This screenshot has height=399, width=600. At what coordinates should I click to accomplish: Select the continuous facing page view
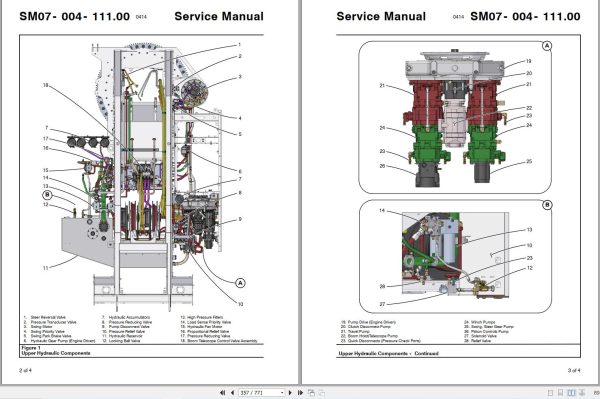pyautogui.click(x=582, y=392)
